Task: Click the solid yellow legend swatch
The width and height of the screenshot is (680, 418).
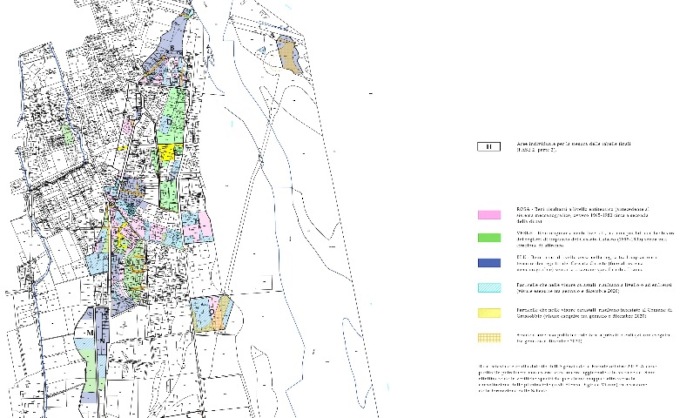Action: tap(488, 311)
